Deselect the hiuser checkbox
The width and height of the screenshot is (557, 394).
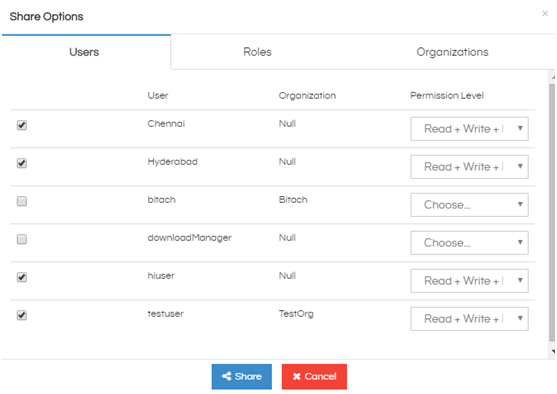coord(22,277)
